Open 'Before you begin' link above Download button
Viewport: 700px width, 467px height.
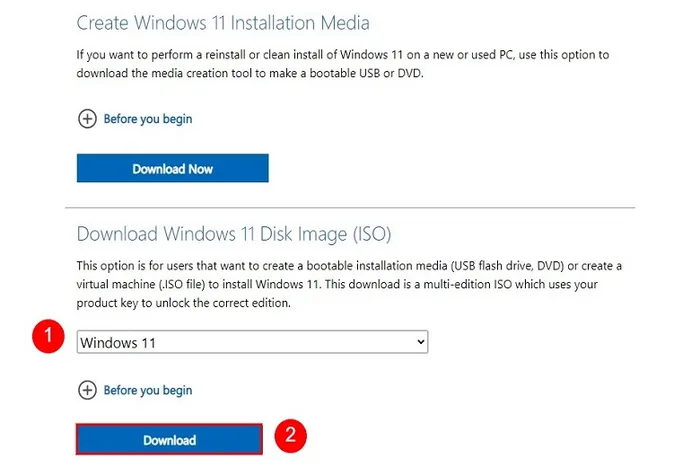pos(148,391)
